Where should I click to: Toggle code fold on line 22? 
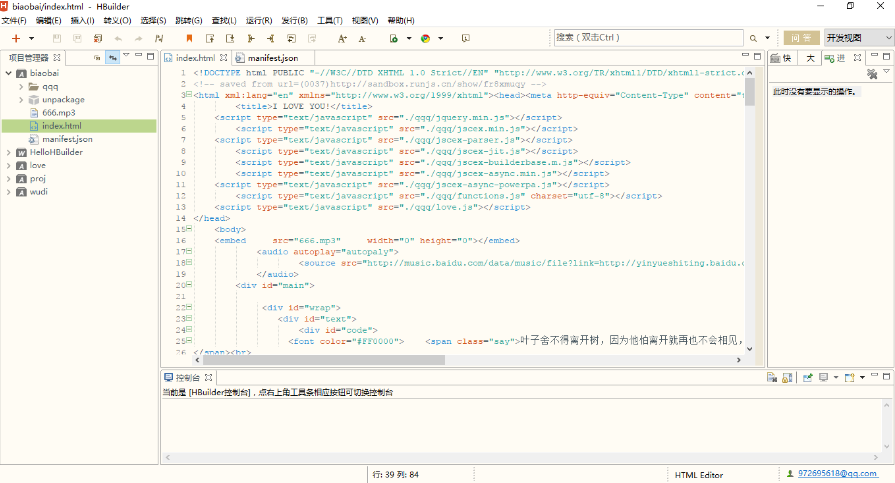pos(189,307)
